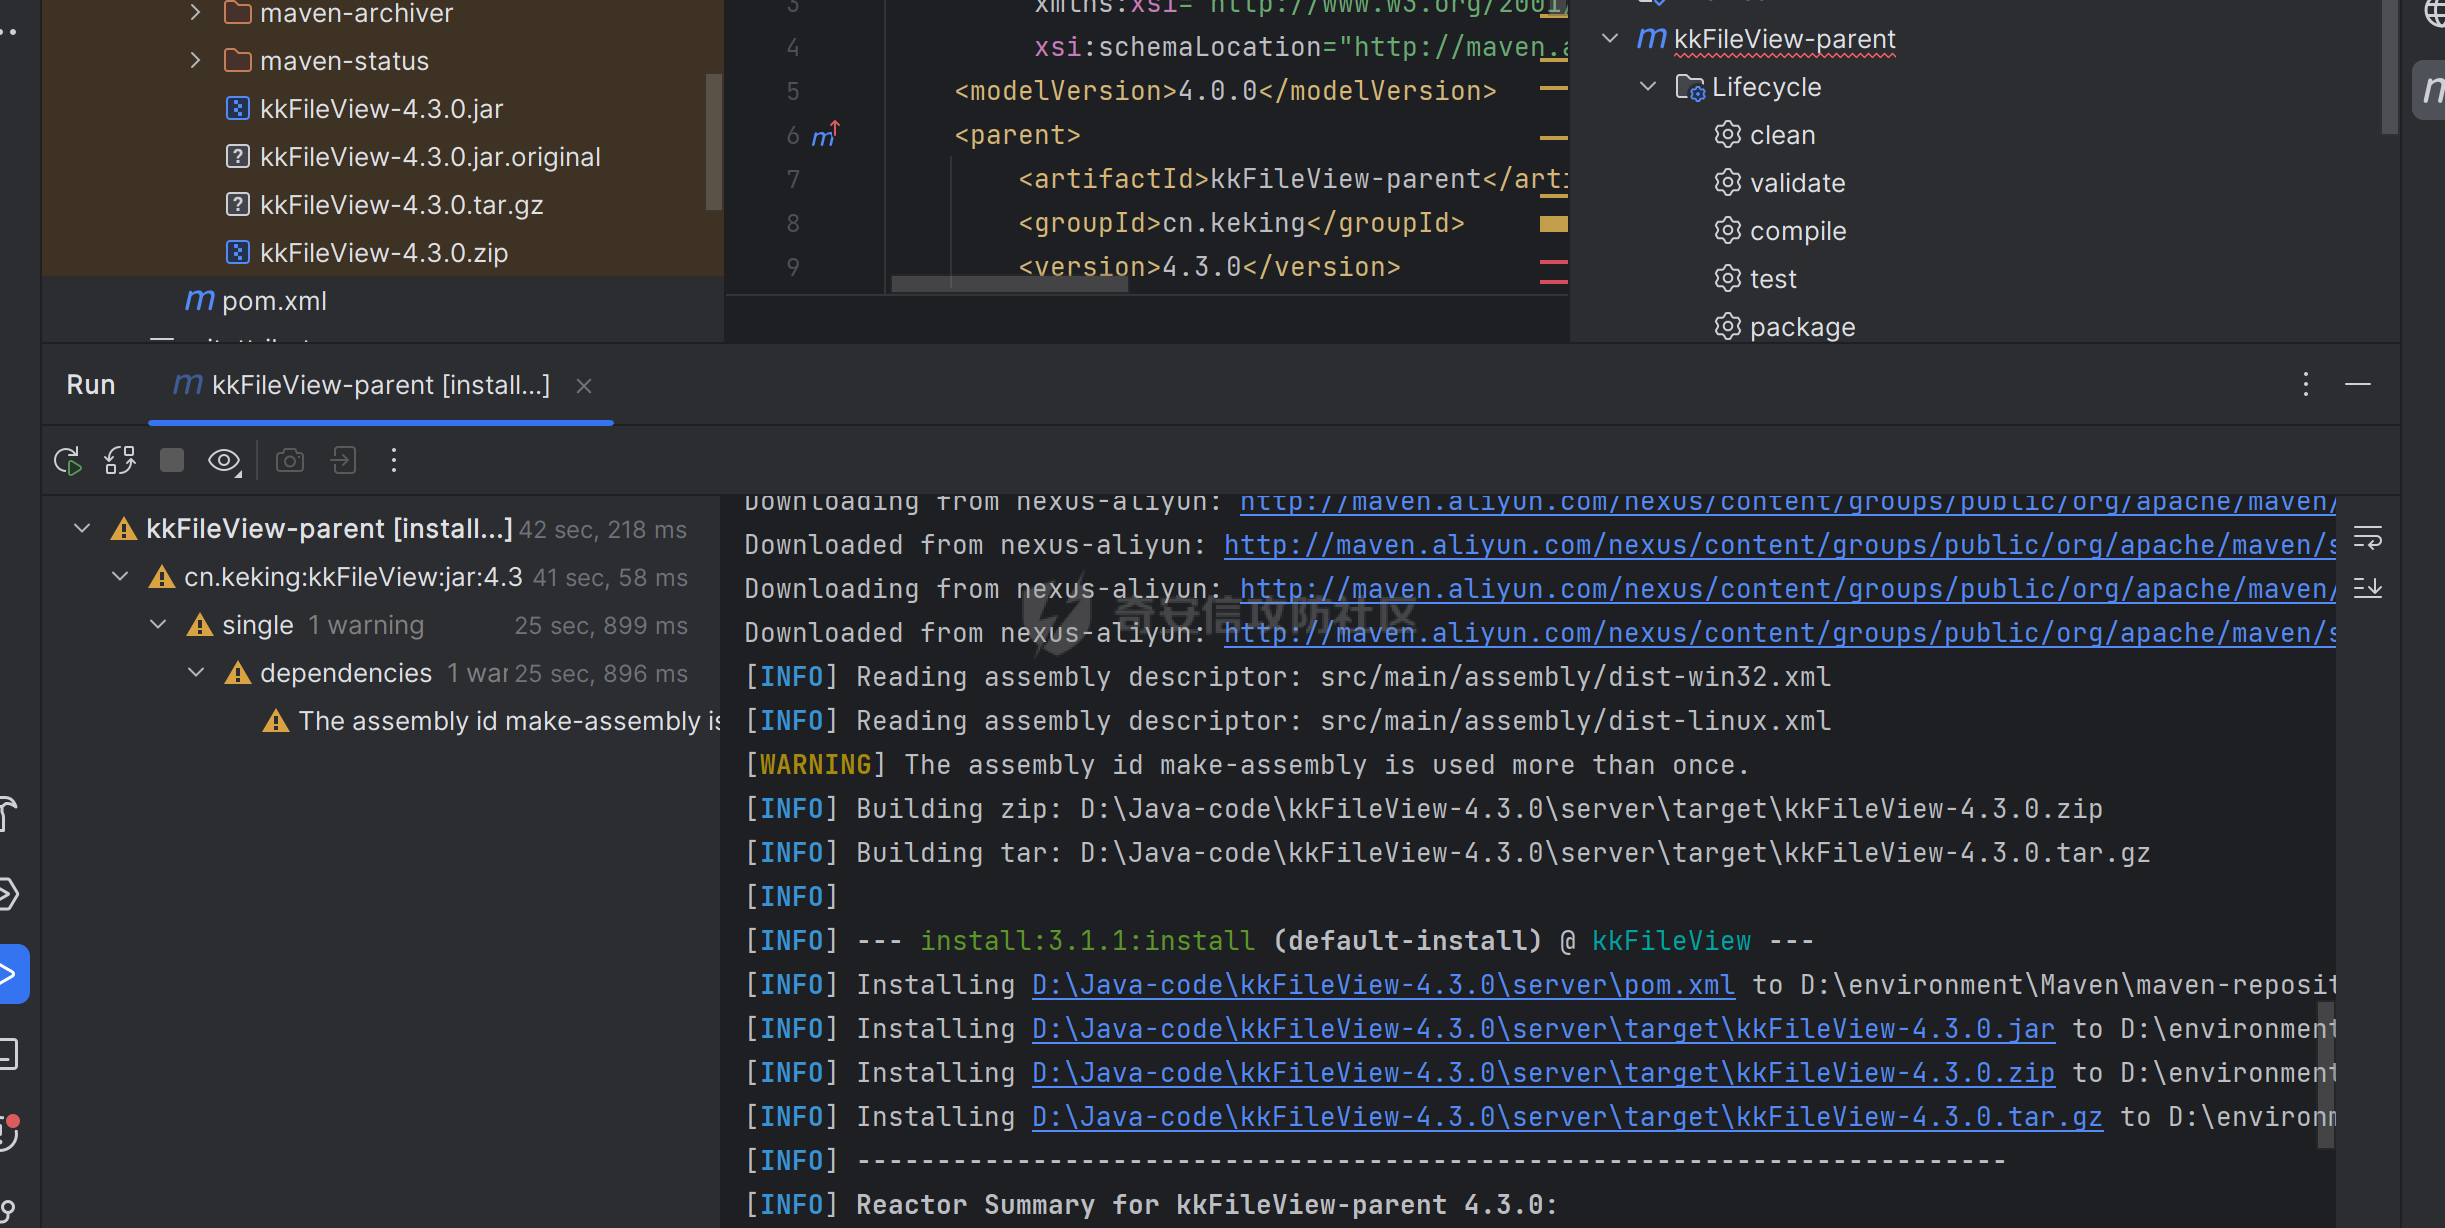The image size is (2445, 1228).
Task: Open the Problems sidebar icon with red dot
Action: pos(9,1132)
